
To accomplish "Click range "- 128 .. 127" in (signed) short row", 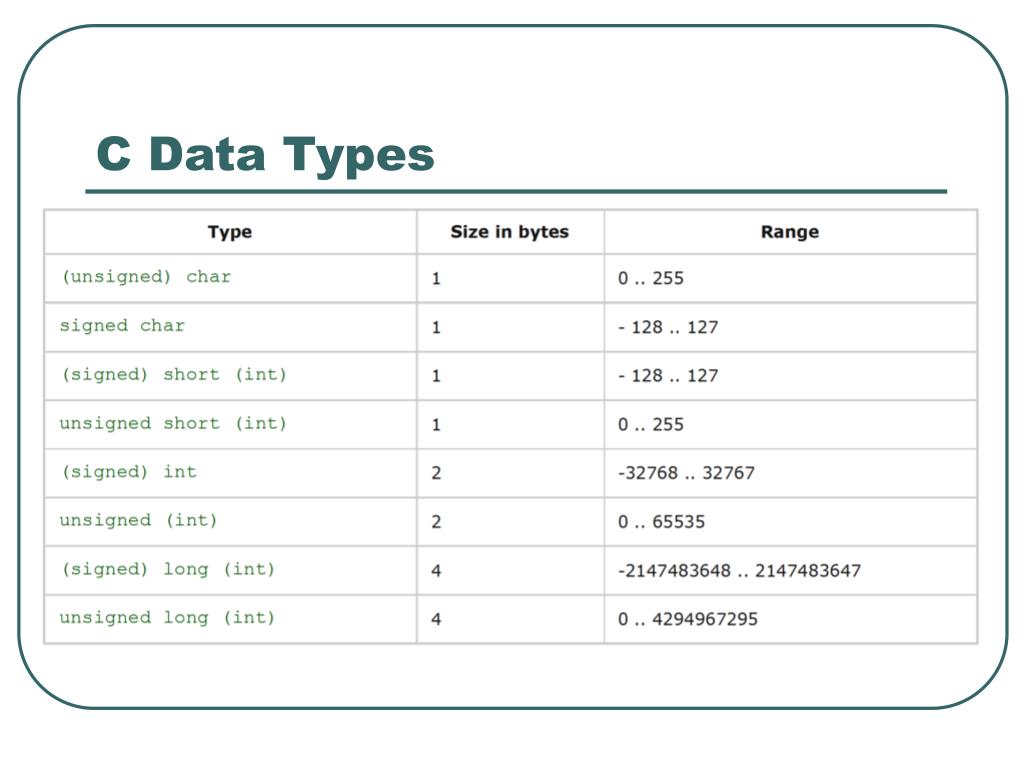I will coord(668,376).
